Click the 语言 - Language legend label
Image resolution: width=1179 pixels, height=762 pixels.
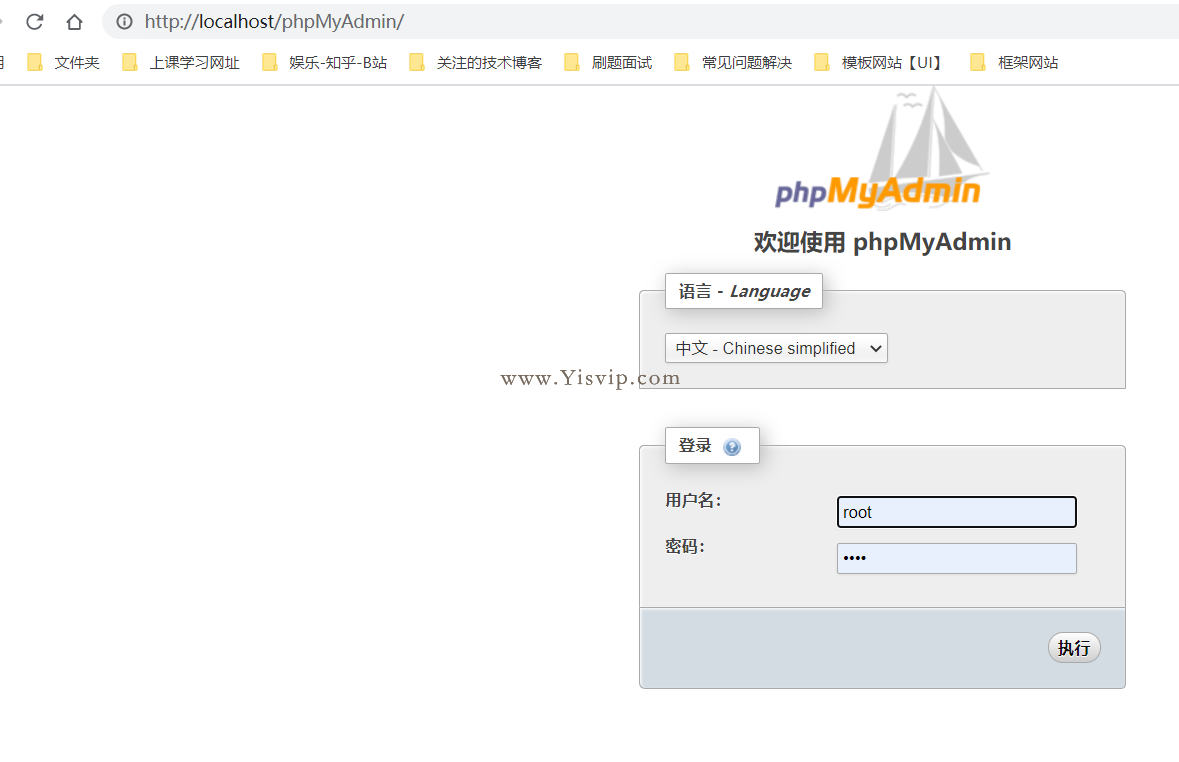pos(744,291)
